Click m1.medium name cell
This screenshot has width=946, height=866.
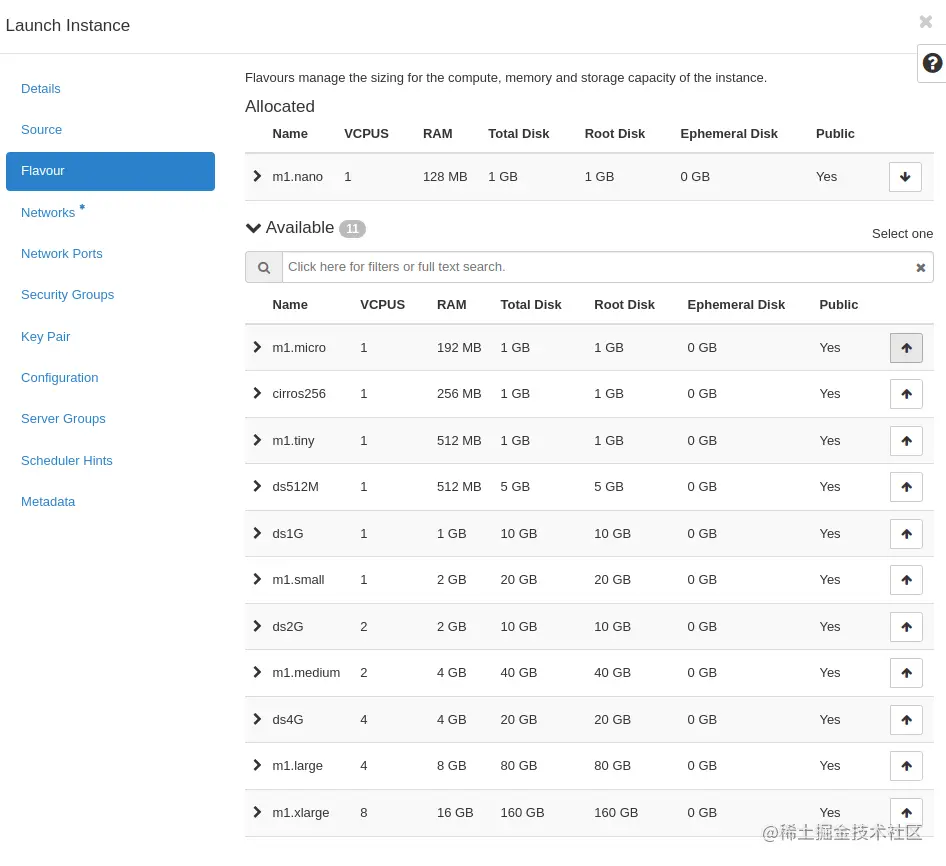click(x=306, y=673)
